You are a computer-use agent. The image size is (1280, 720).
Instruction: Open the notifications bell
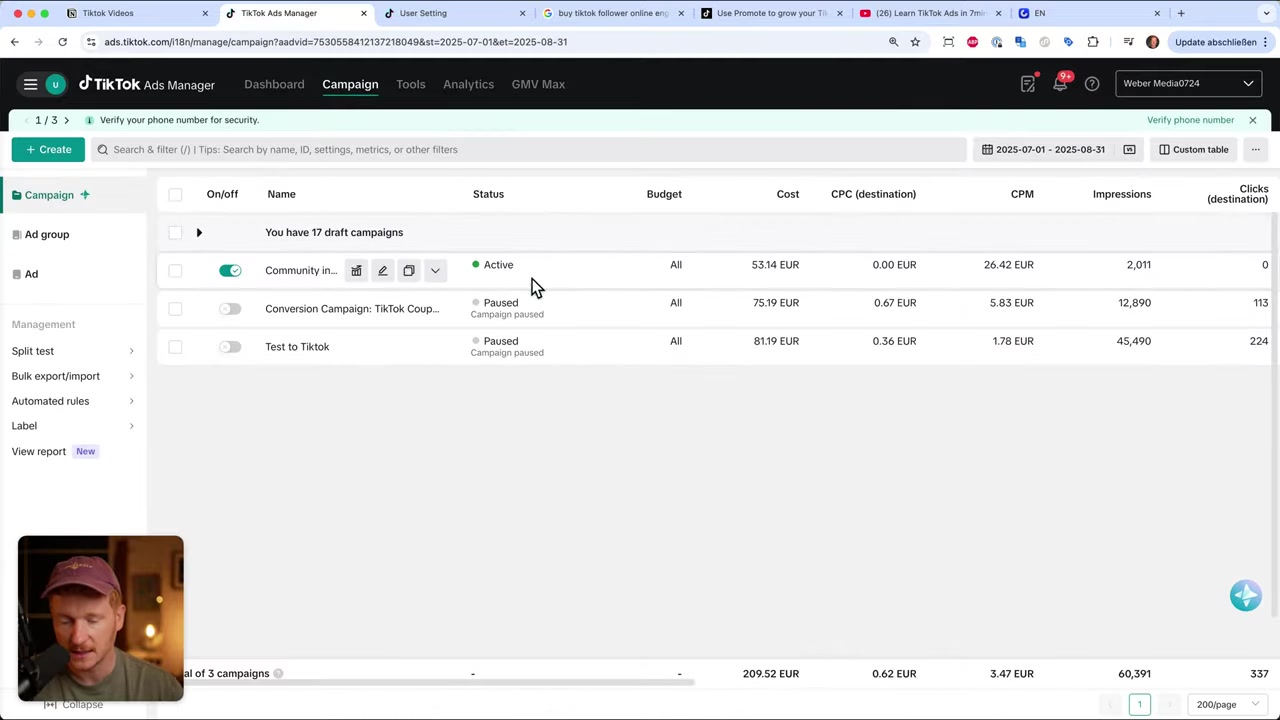[1060, 84]
